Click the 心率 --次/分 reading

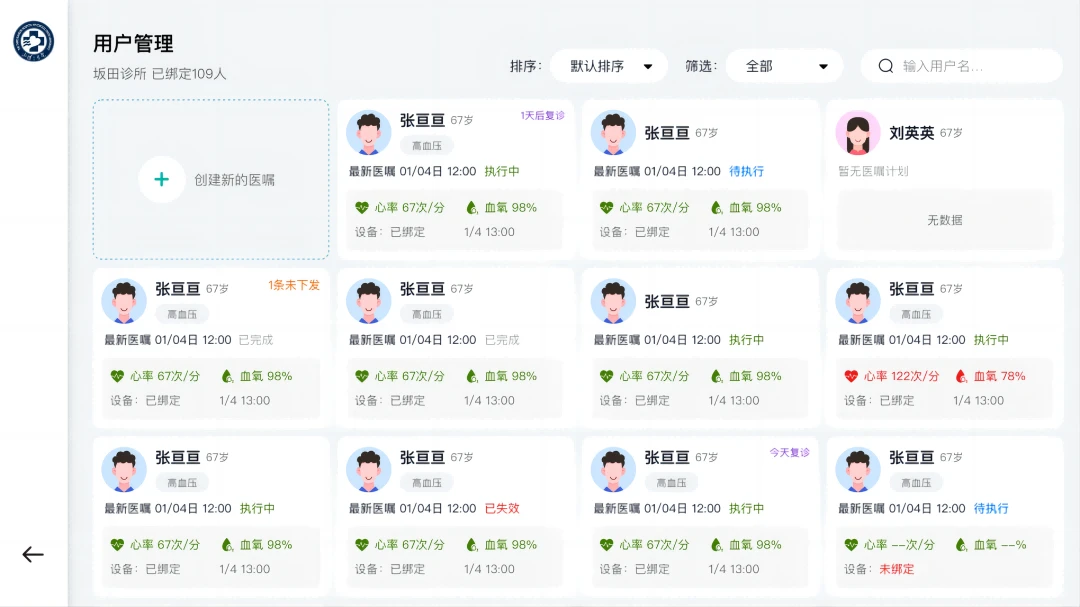tap(899, 545)
